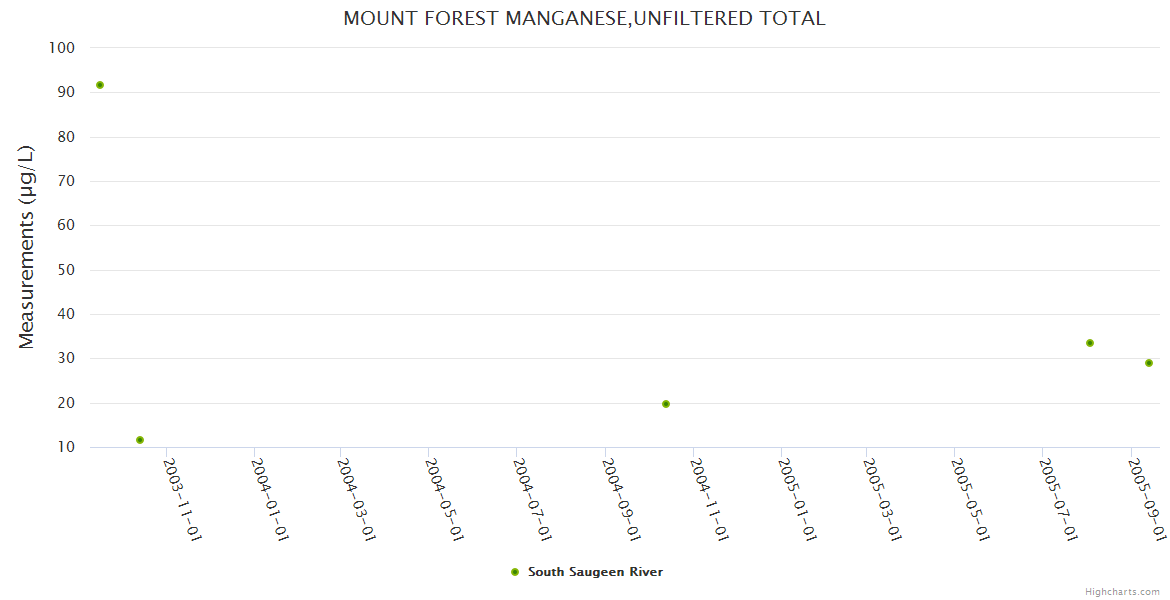Select the data point near 20 µg/L
This screenshot has height=600, width=1170.
(x=666, y=404)
